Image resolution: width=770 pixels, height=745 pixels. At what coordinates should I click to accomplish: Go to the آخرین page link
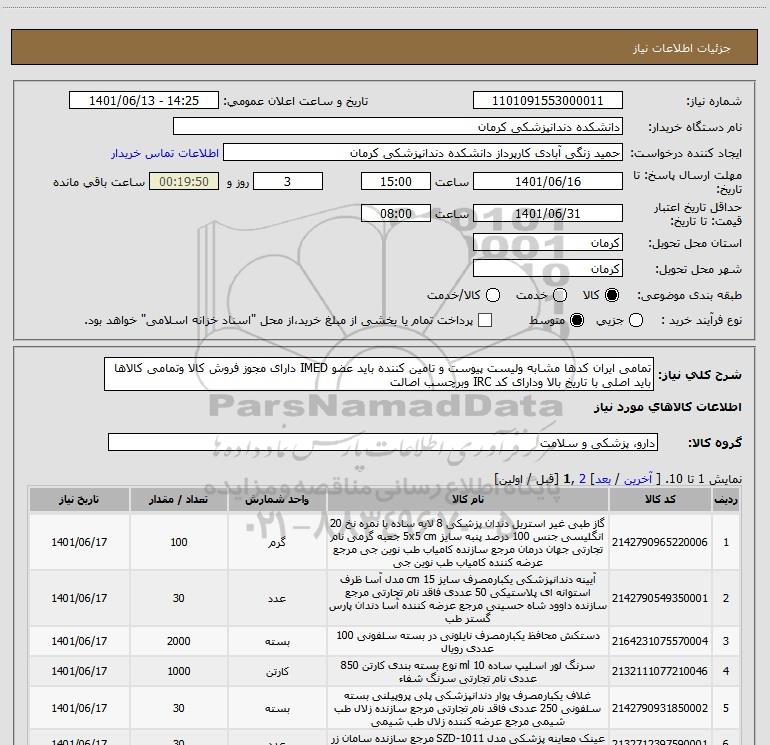pyautogui.click(x=638, y=479)
